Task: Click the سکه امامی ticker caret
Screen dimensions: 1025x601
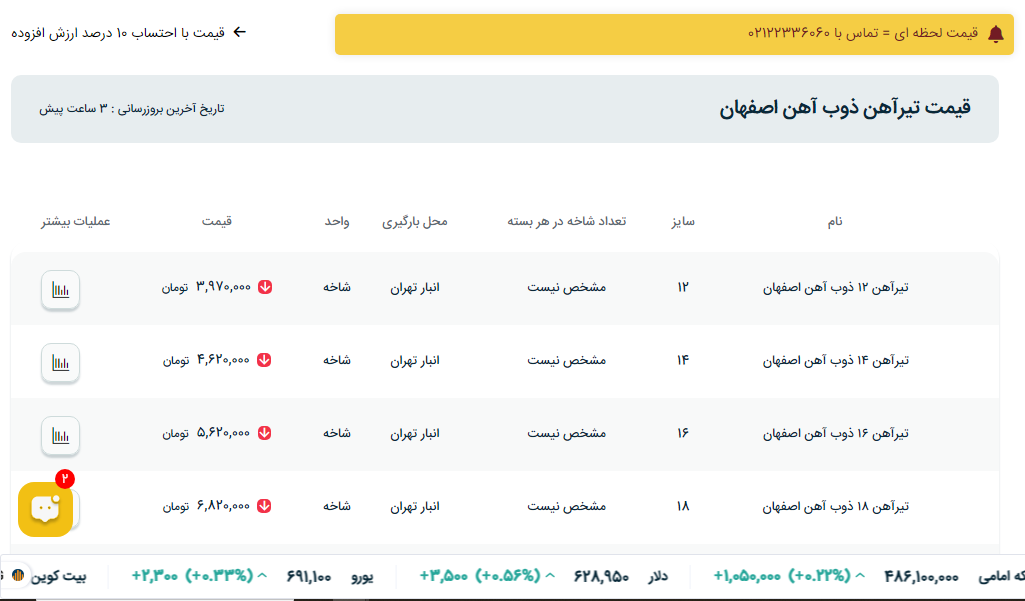Action: click(860, 577)
